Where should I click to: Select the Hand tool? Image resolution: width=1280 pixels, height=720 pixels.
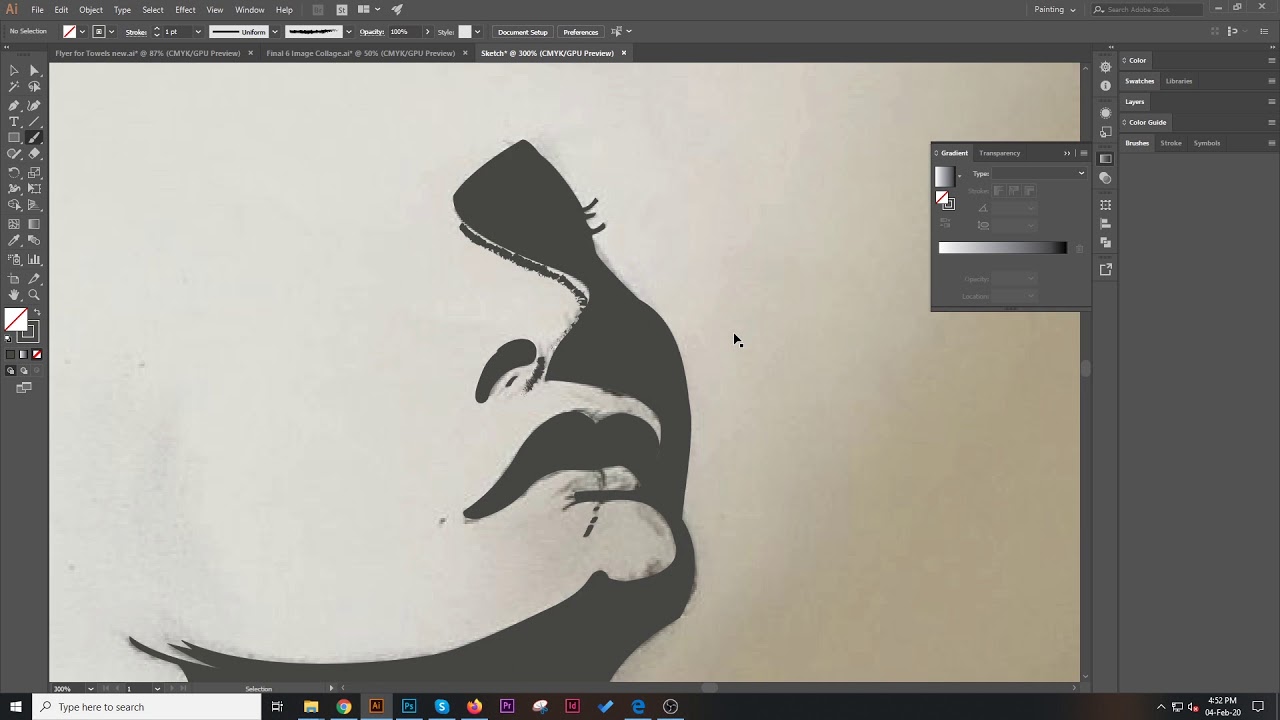pos(14,295)
